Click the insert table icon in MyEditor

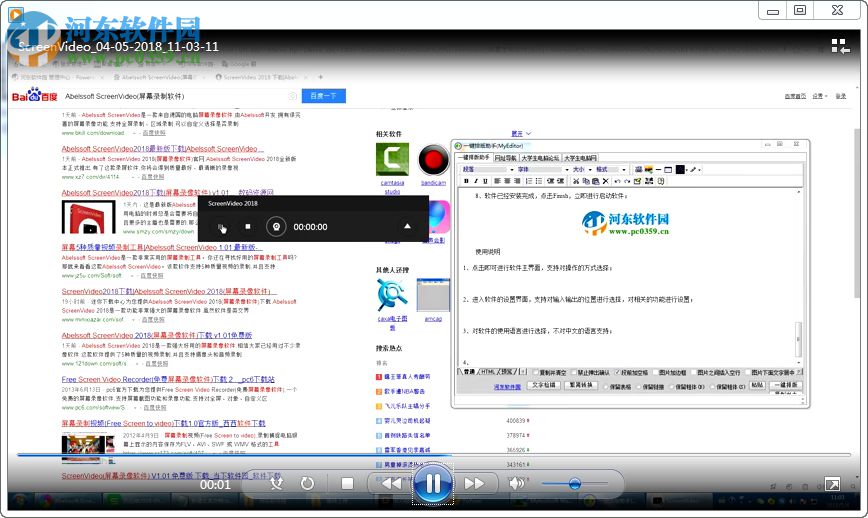668,170
